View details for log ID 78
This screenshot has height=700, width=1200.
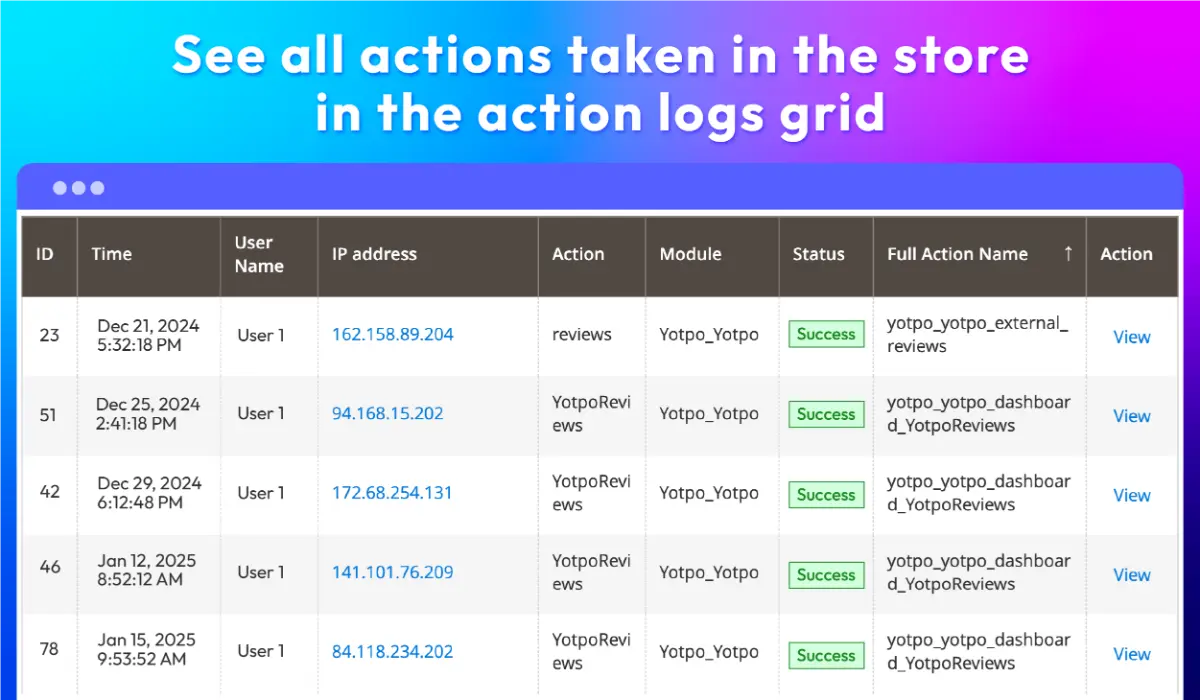1131,654
